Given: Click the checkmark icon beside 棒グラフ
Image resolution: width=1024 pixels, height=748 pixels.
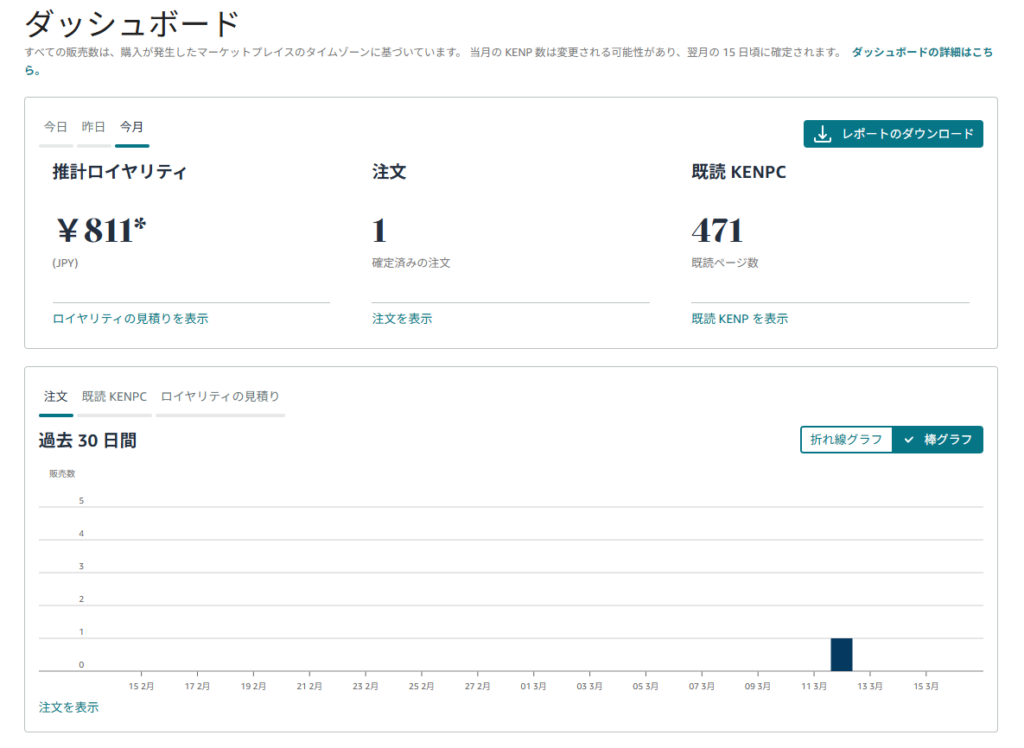Looking at the screenshot, I should [909, 440].
